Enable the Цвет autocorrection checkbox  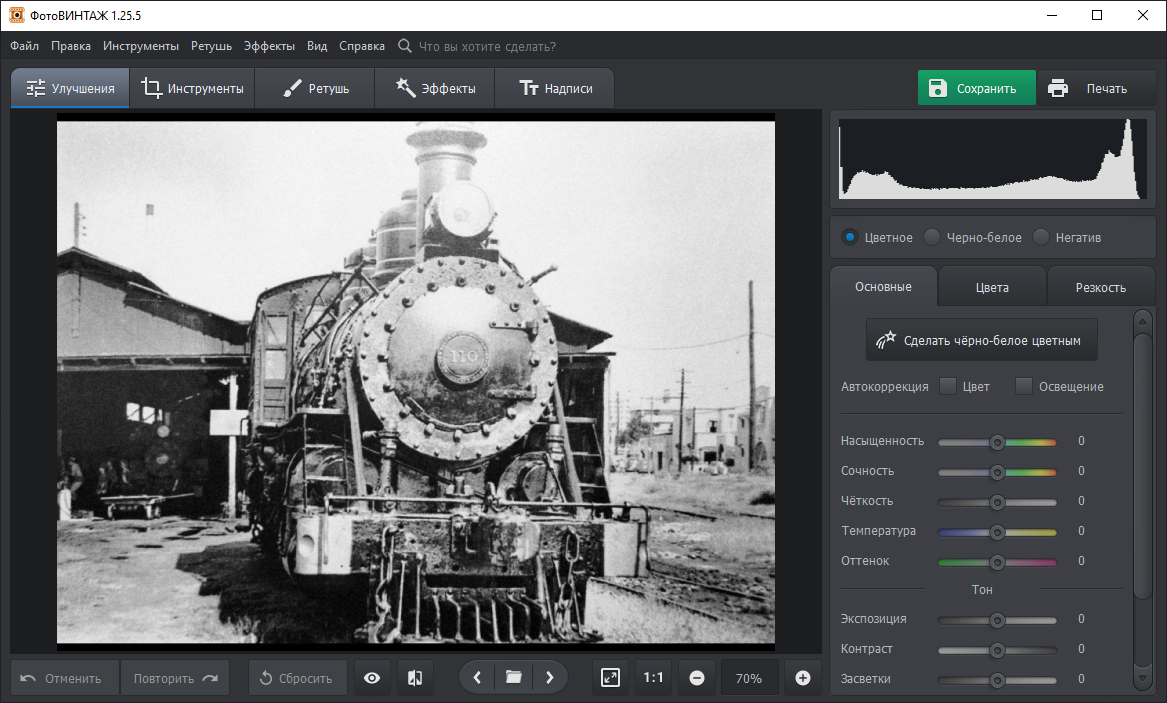point(948,386)
